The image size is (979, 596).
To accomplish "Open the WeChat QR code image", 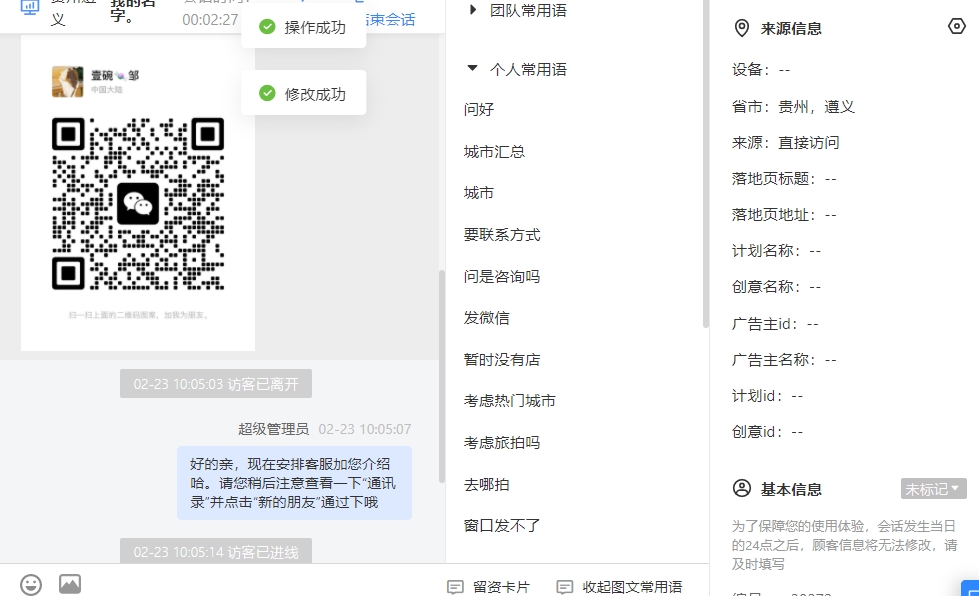I will coord(138,204).
